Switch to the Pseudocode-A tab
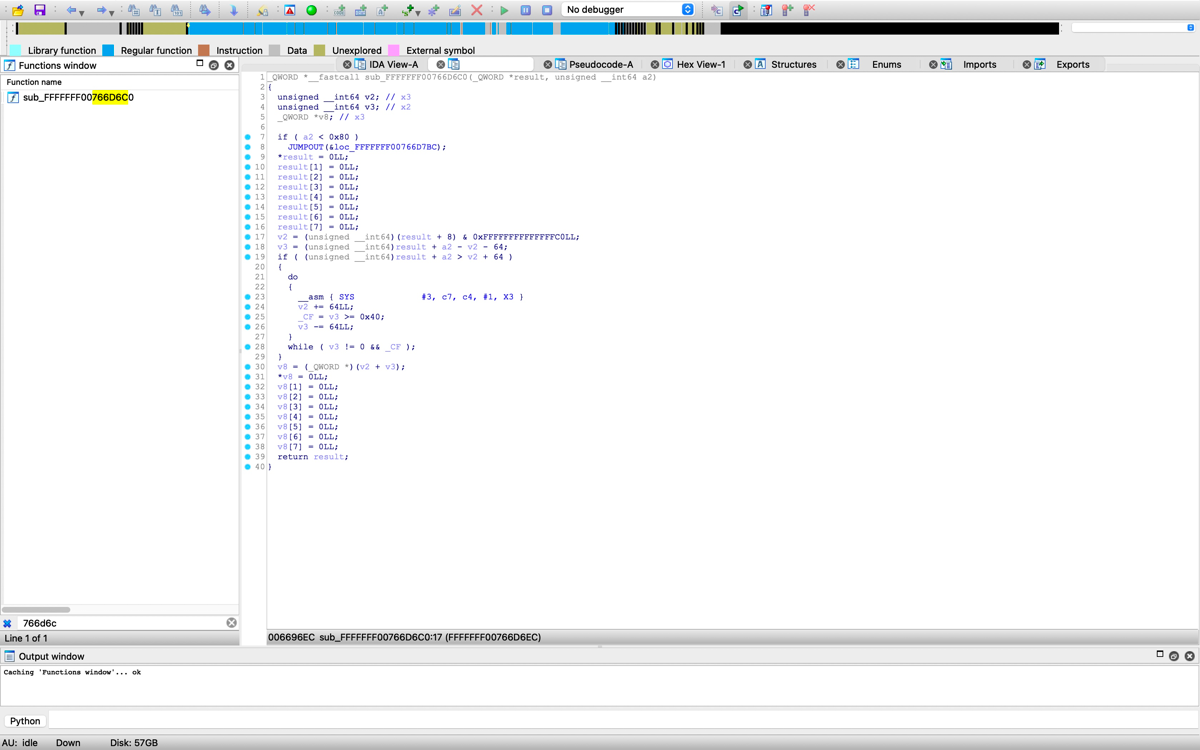This screenshot has width=1200, height=750. coord(601,64)
